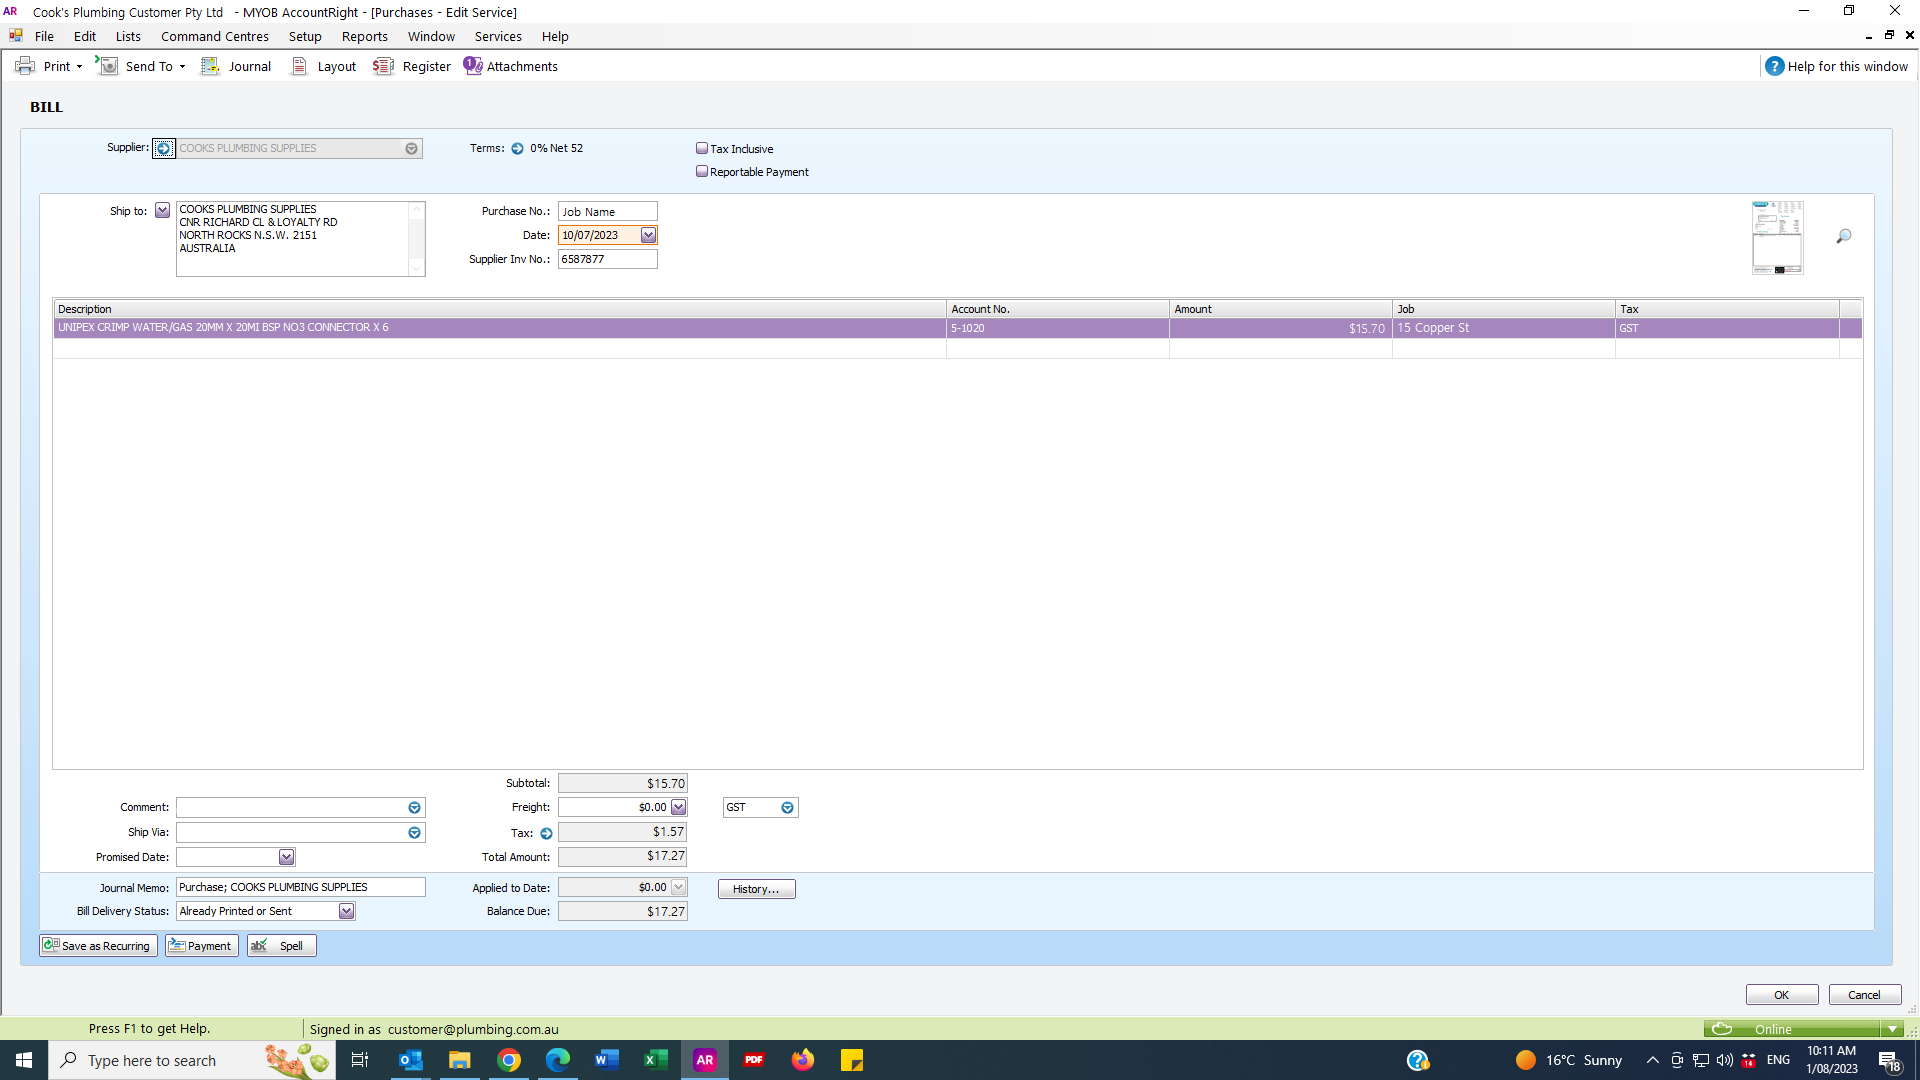Open the Send To dropdown arrow
The width and height of the screenshot is (1920, 1080).
tap(182, 67)
